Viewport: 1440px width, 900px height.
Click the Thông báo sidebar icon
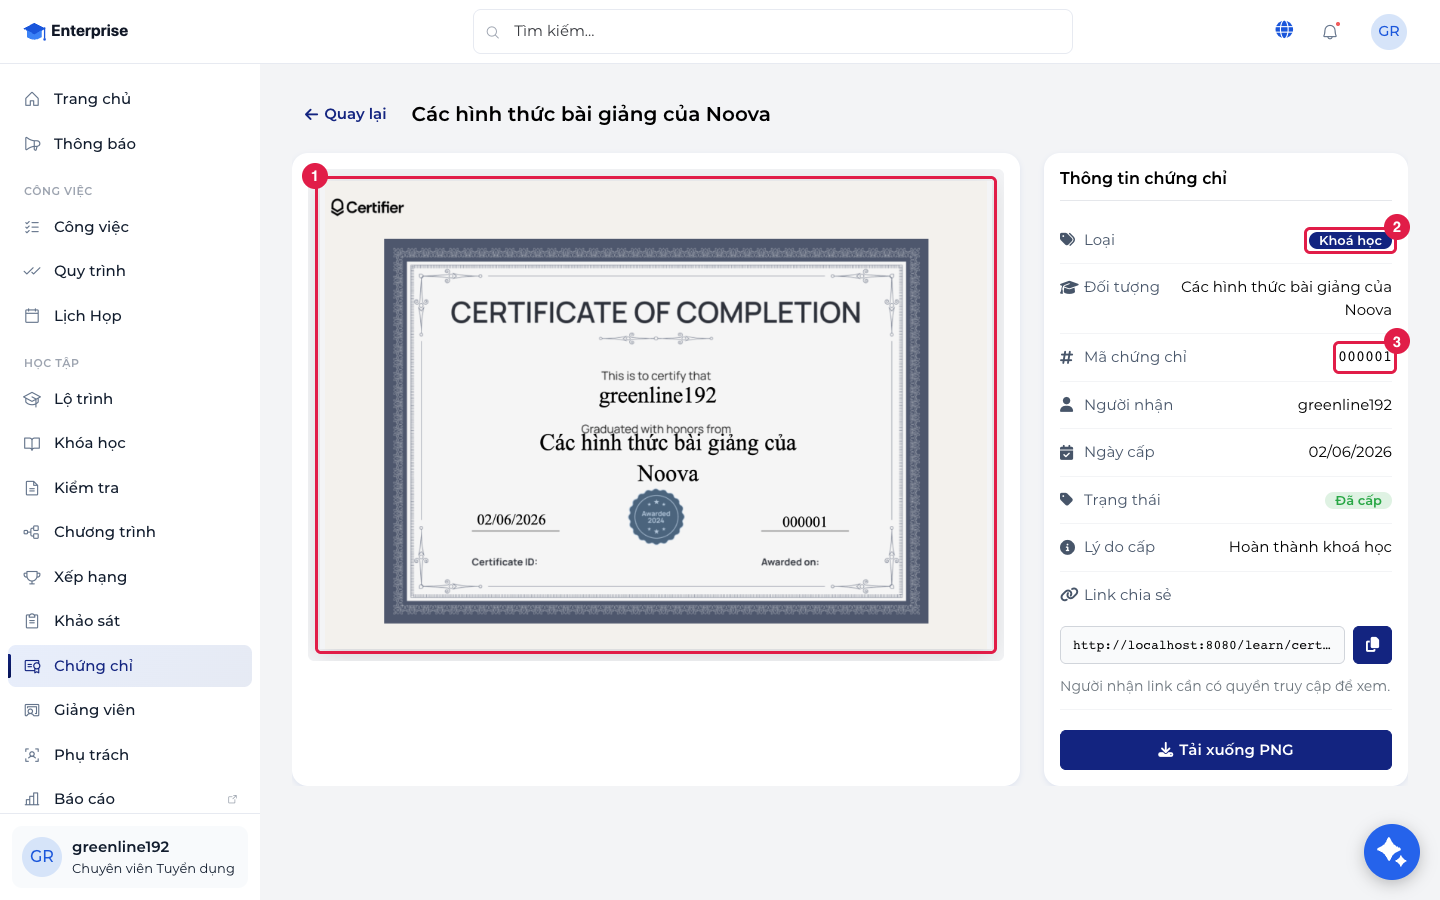32,144
